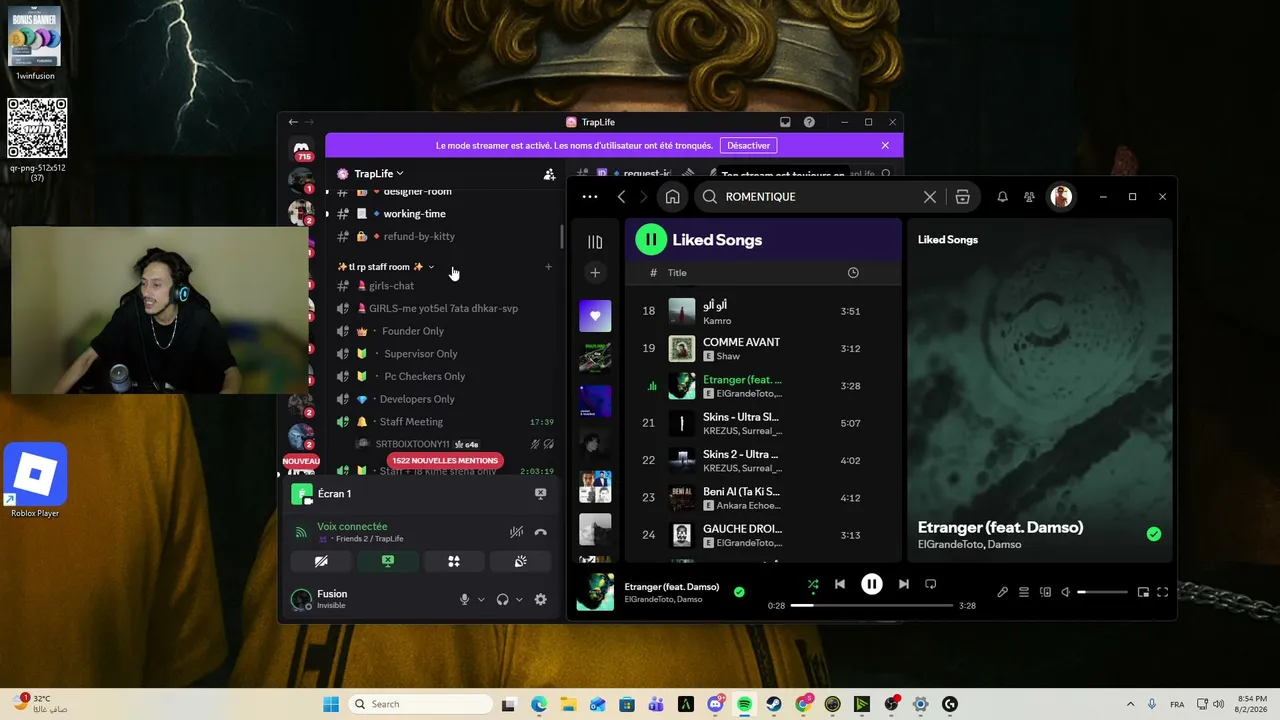Skip to the next track
1280x720 pixels.
pyautogui.click(x=903, y=584)
